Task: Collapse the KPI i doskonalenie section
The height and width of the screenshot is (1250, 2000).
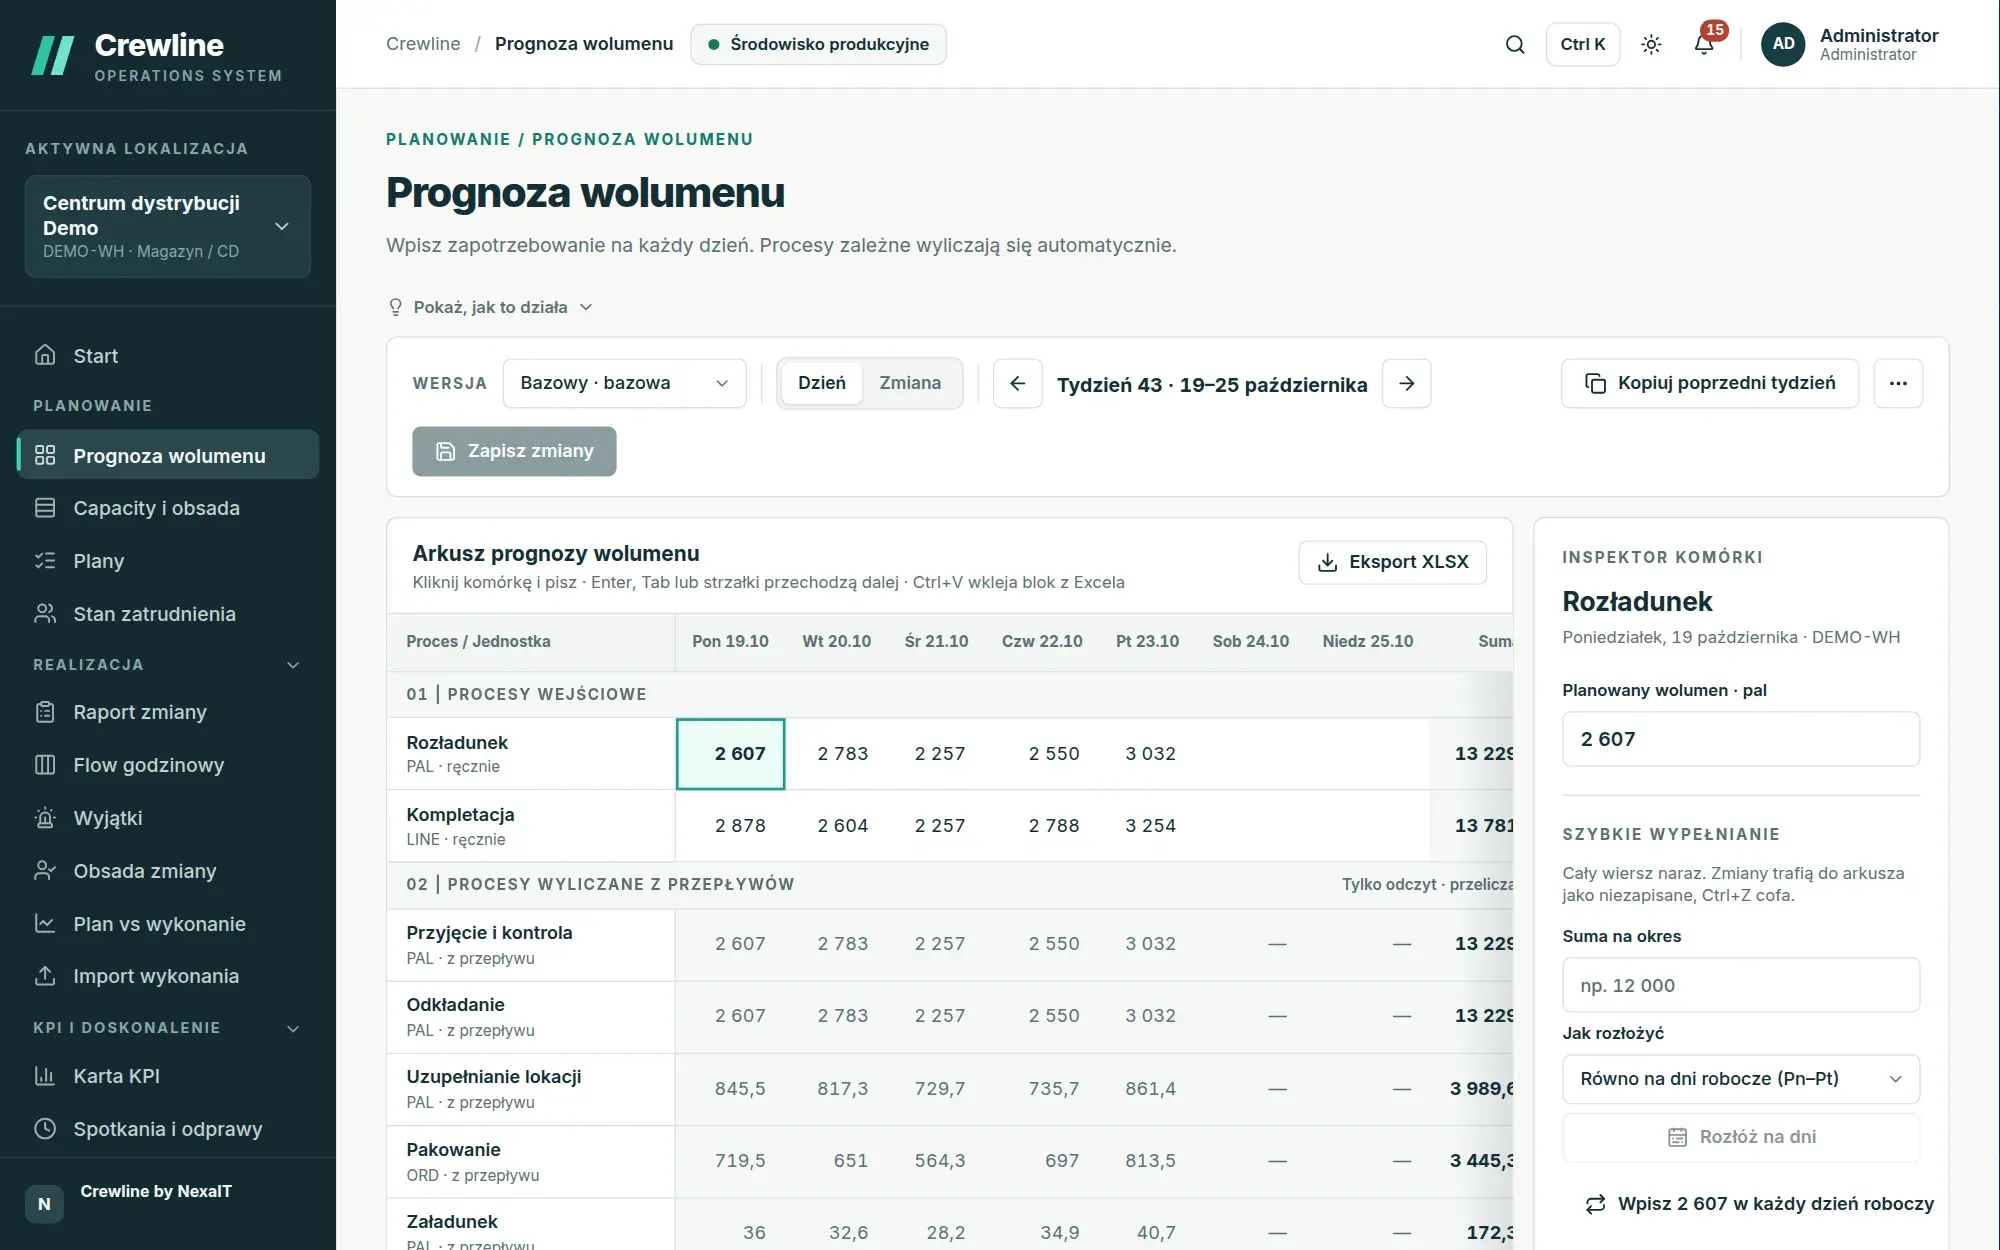Action: coord(293,1028)
